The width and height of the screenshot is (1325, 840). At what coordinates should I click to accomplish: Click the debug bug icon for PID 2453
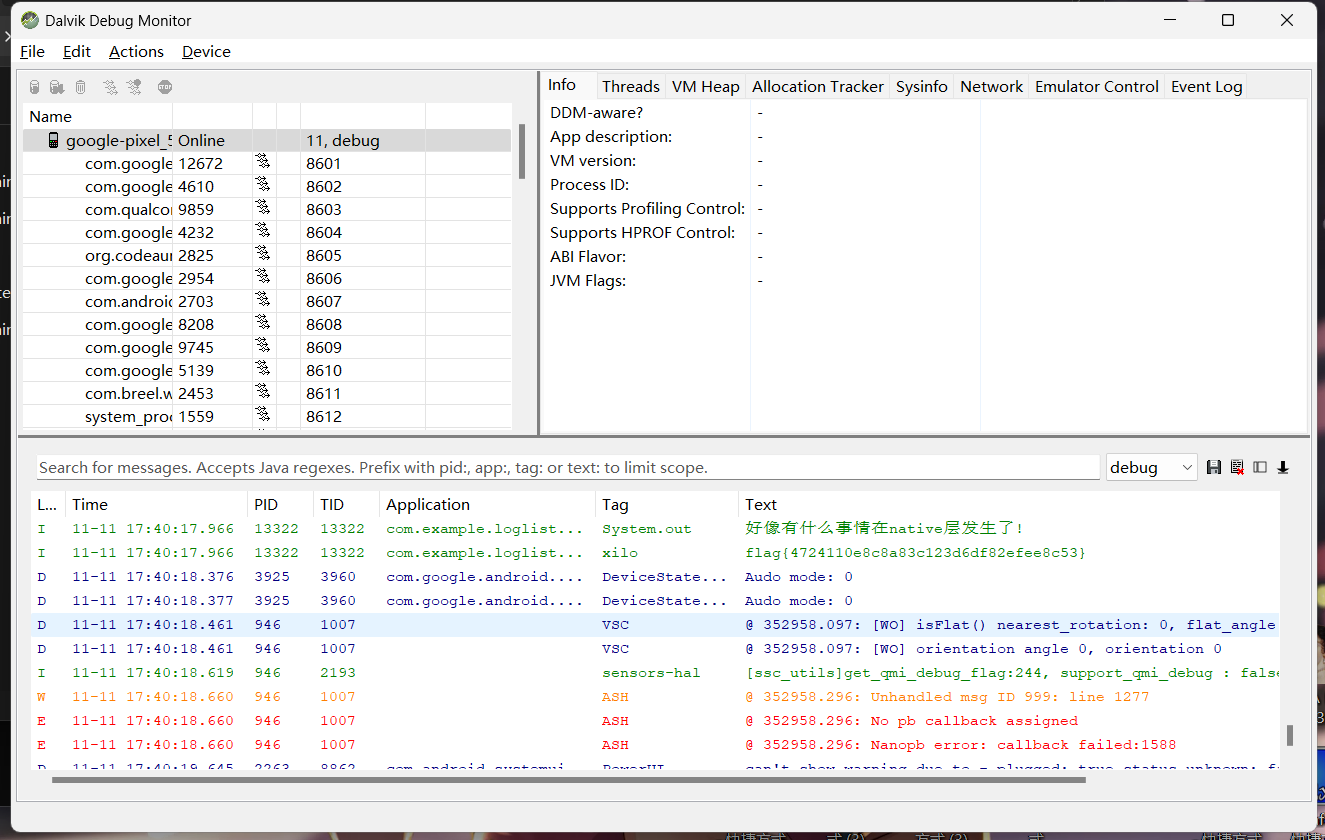(x=263, y=393)
